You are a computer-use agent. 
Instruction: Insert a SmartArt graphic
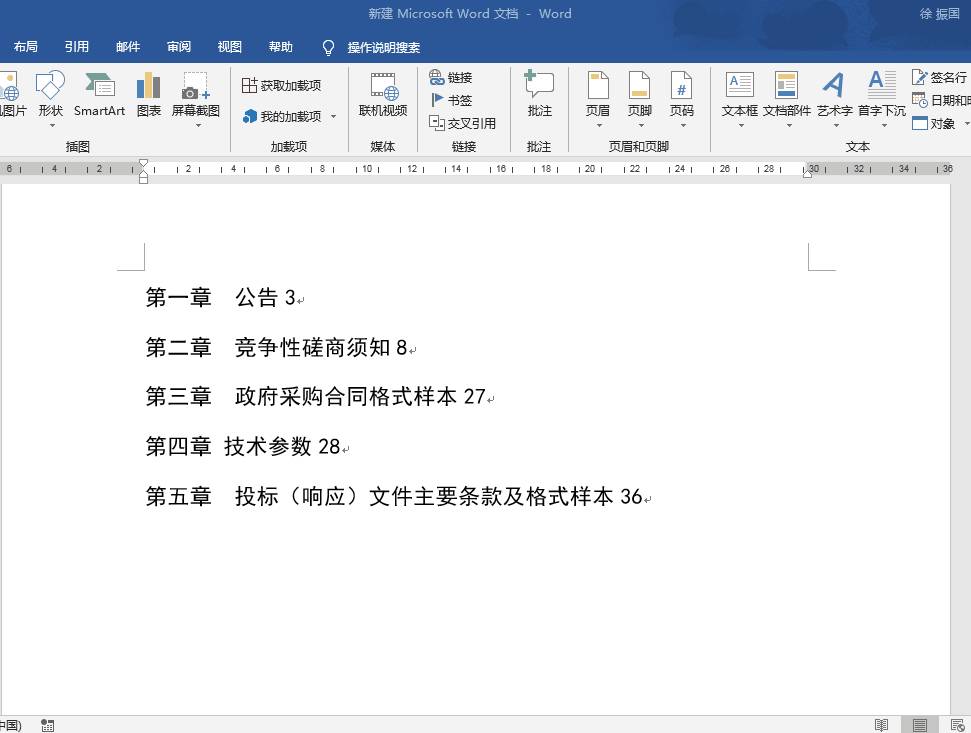99,94
